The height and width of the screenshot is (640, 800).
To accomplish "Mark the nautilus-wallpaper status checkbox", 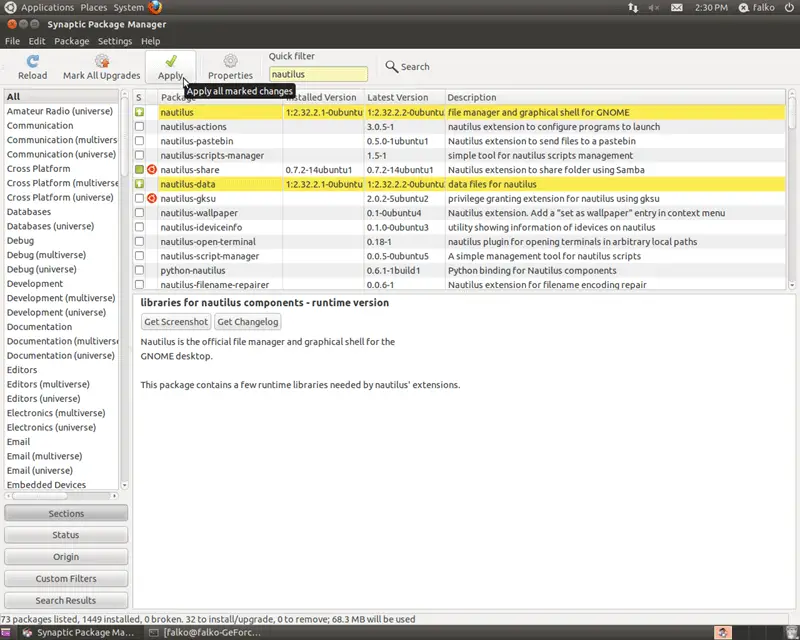I will click(x=139, y=213).
